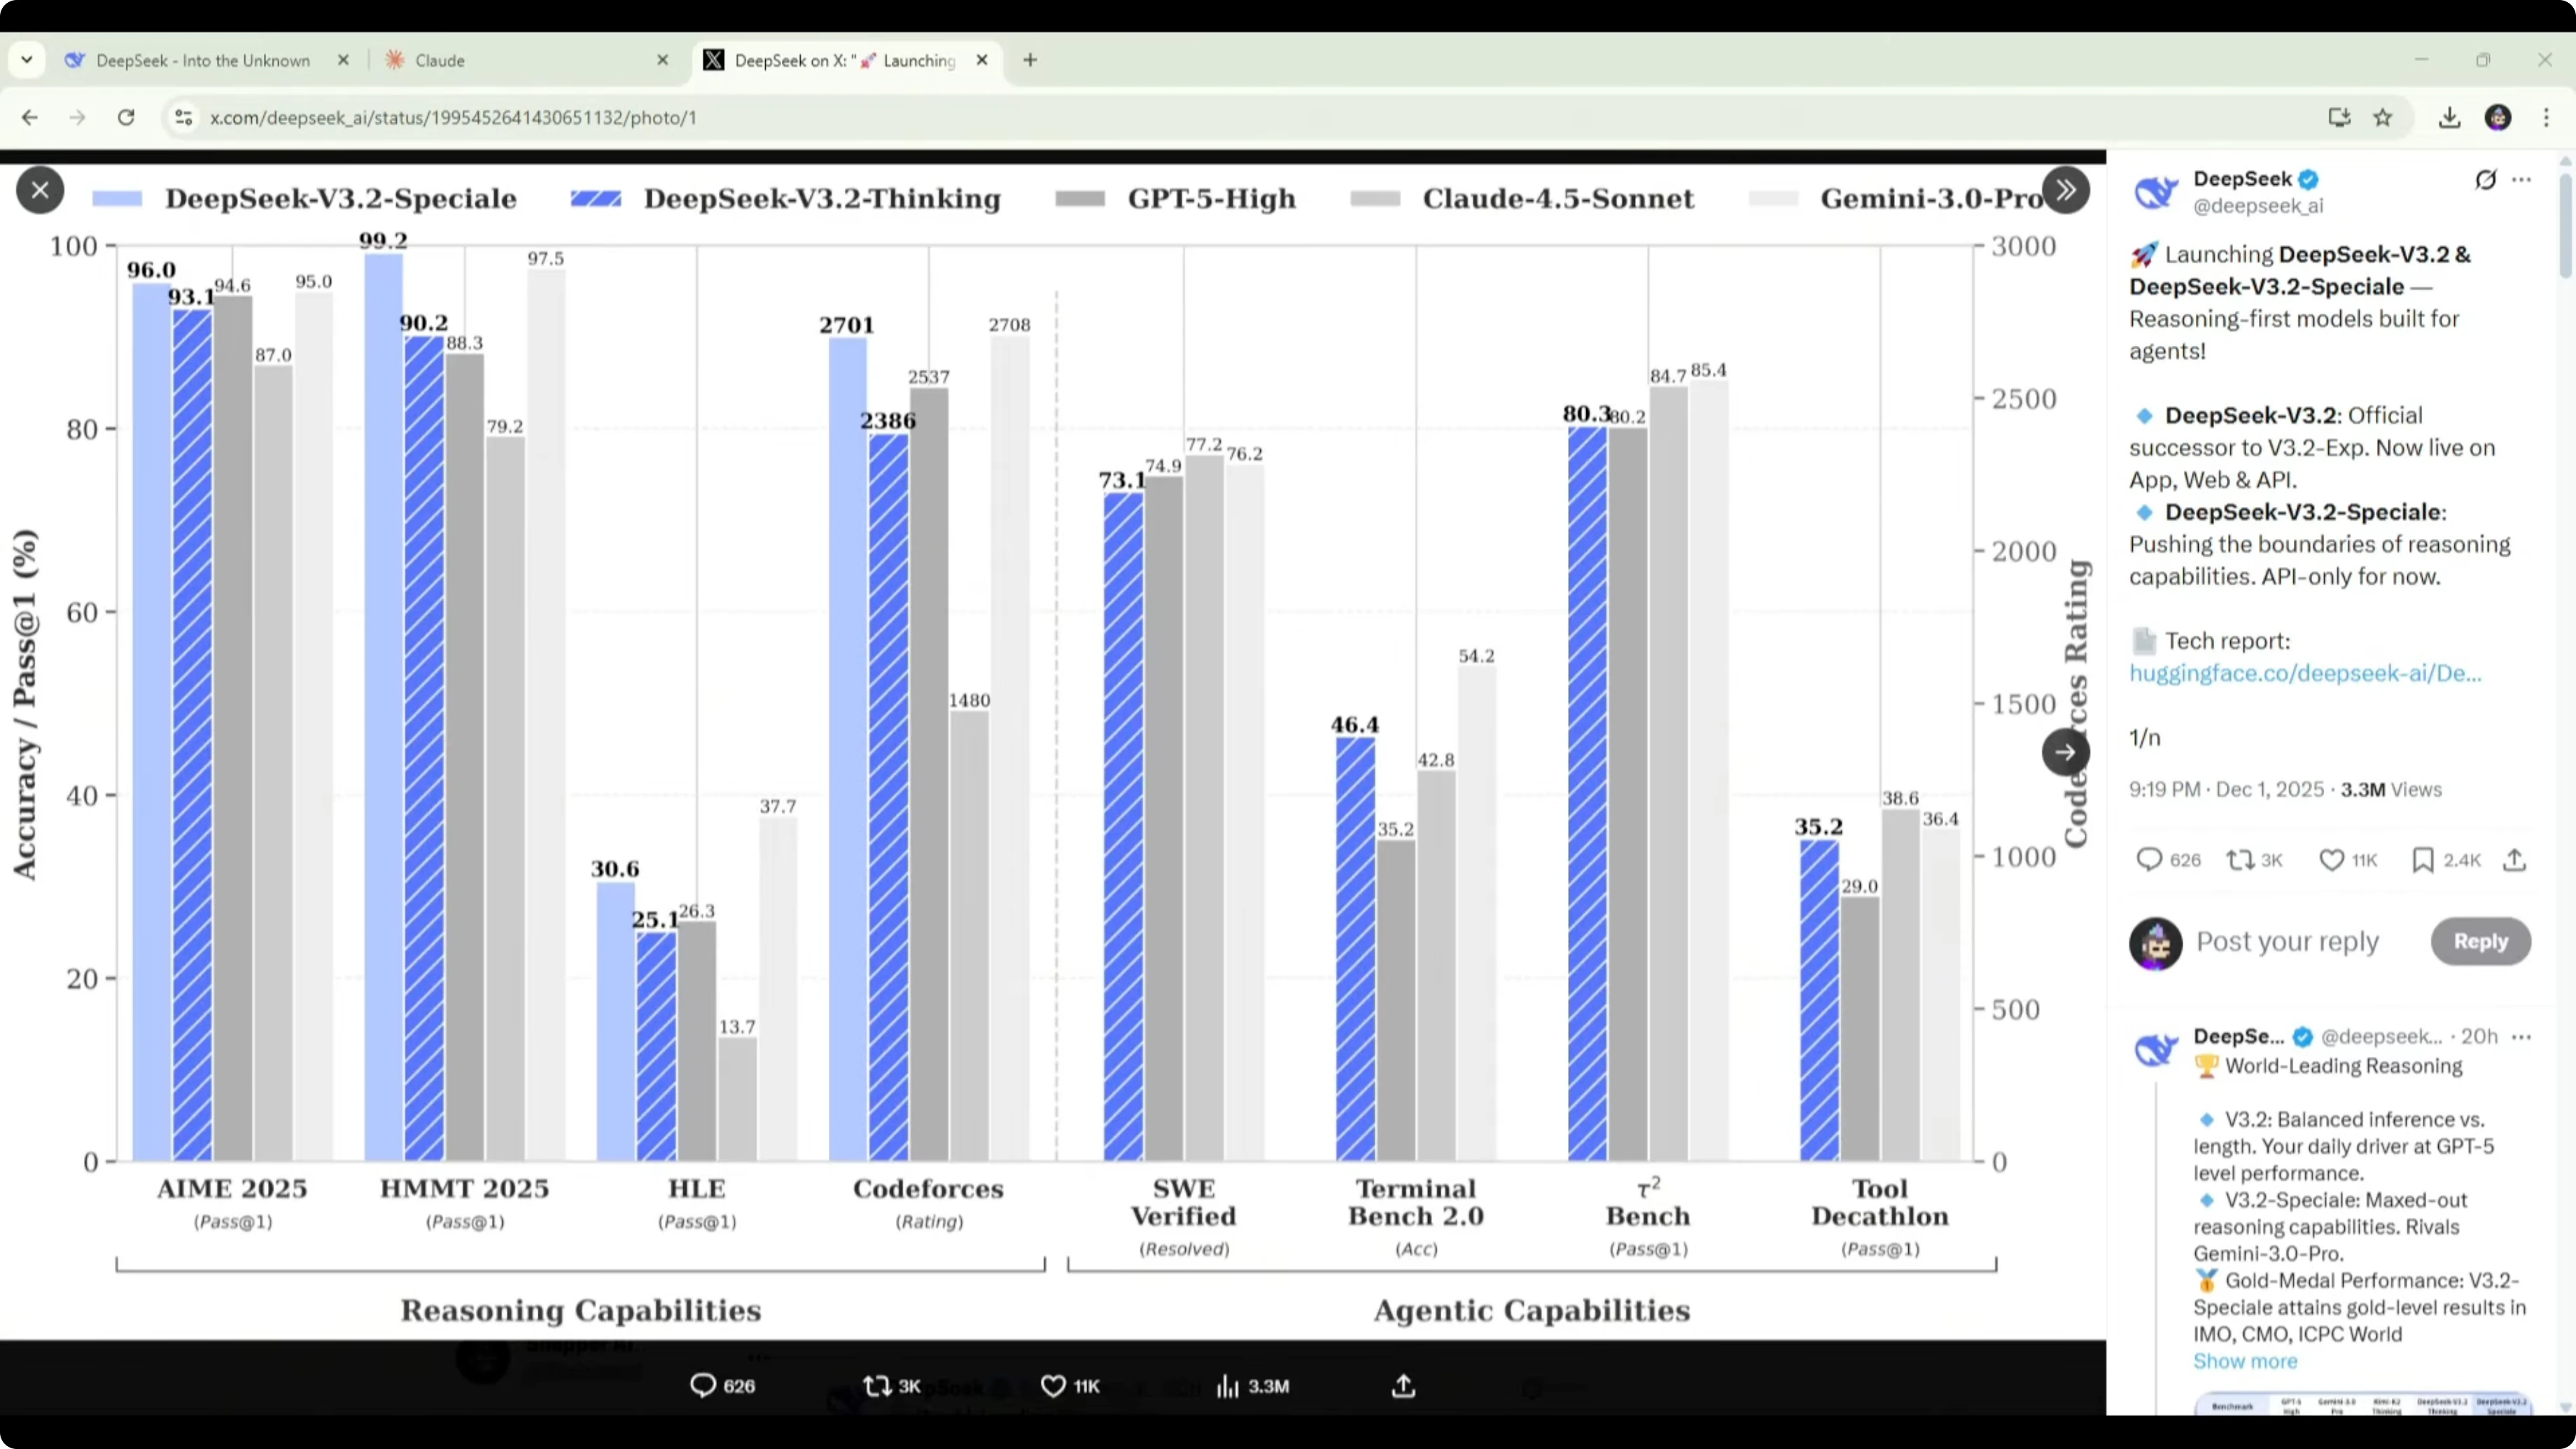Click the reply icon under the post
The height and width of the screenshot is (1449, 2576).
(2148, 860)
